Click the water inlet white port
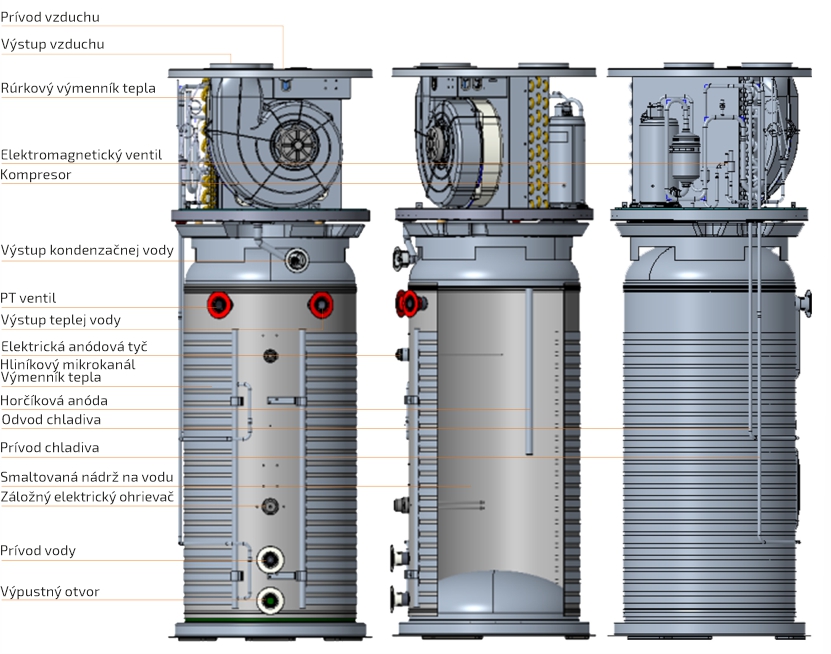 (270, 559)
